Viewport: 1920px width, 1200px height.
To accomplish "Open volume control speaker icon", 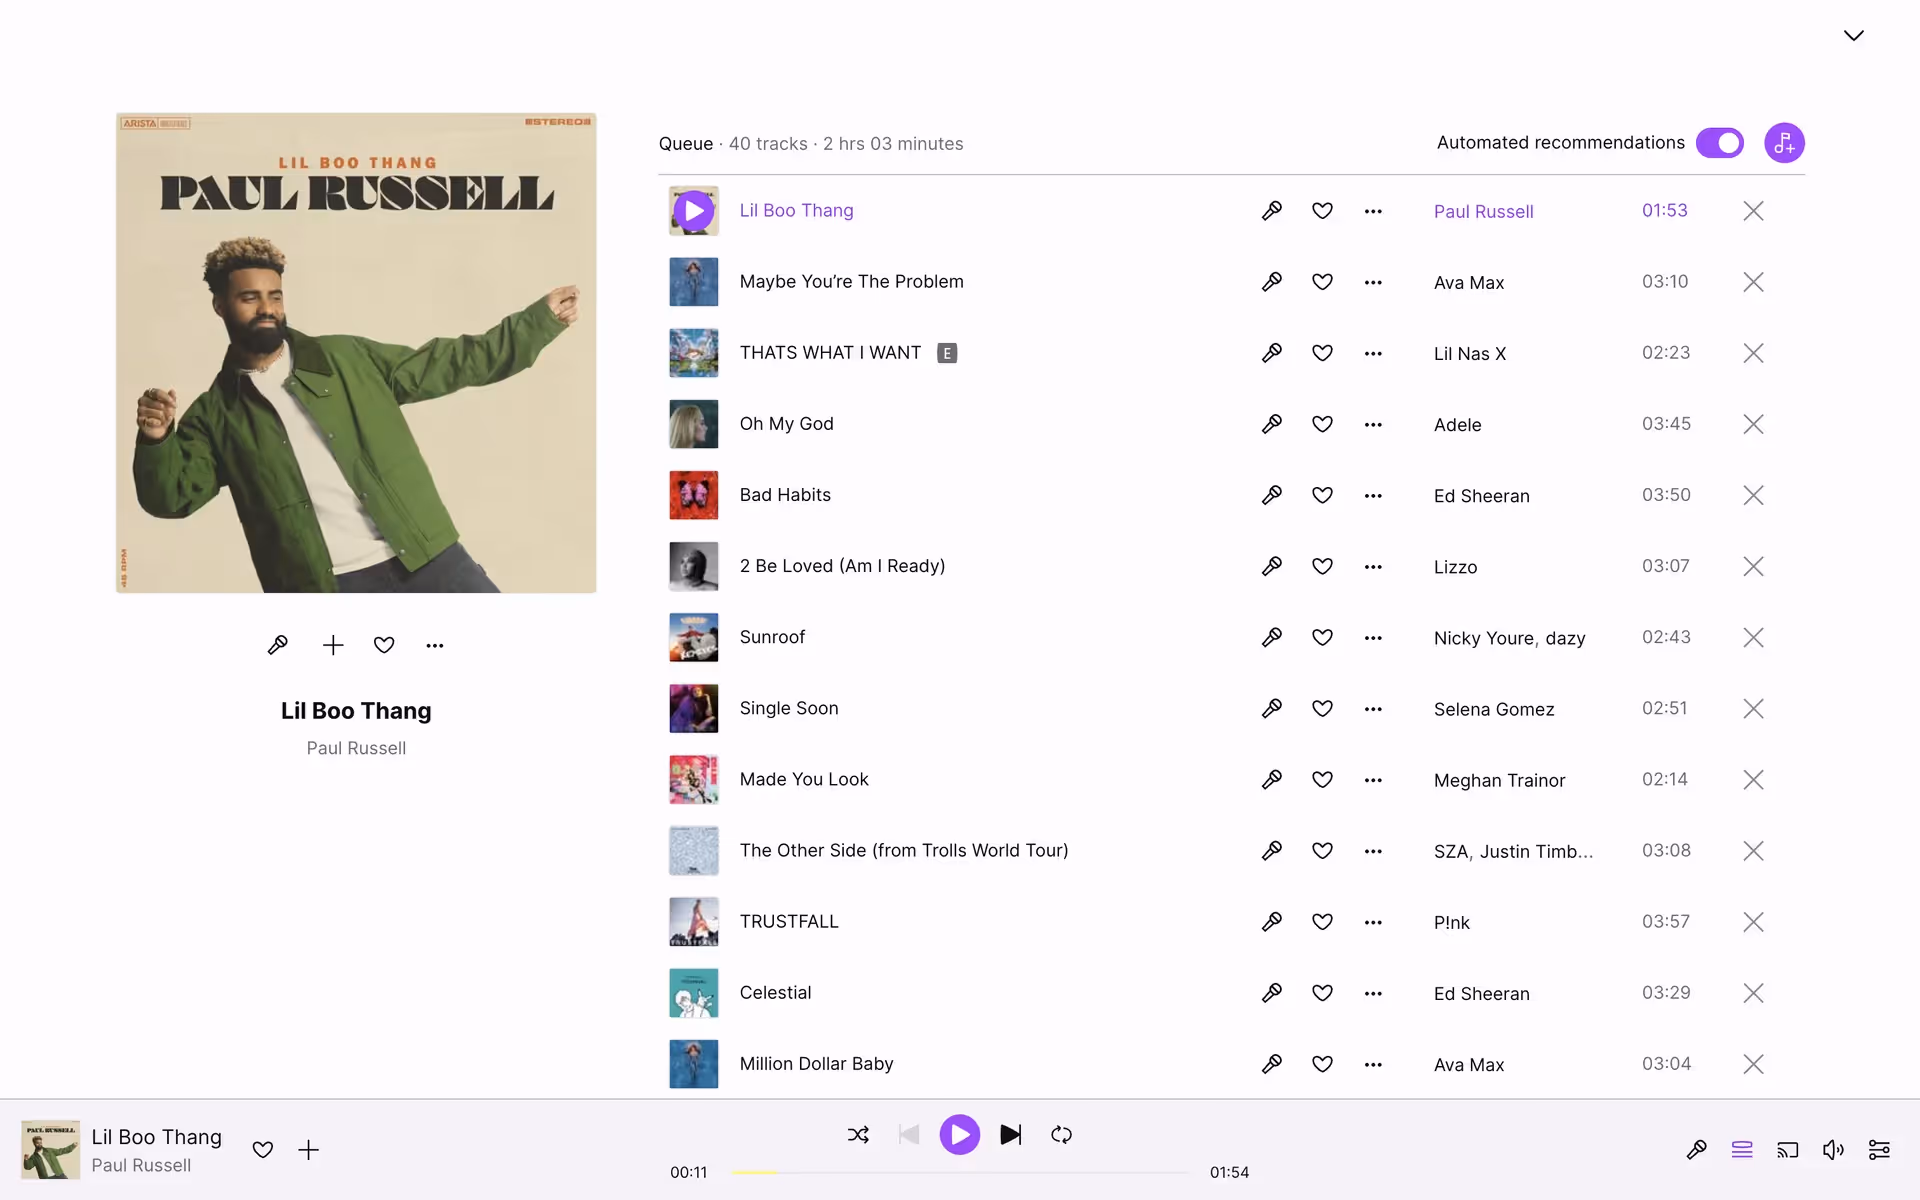I will coord(1833,1150).
